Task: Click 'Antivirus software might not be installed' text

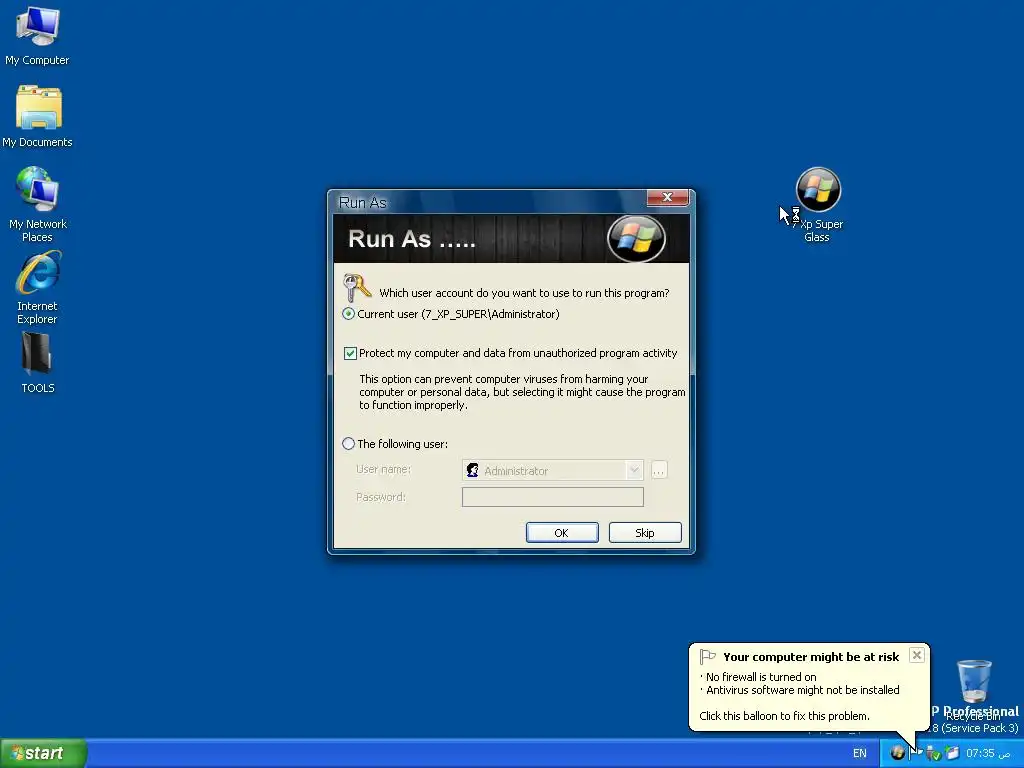Action: click(803, 690)
